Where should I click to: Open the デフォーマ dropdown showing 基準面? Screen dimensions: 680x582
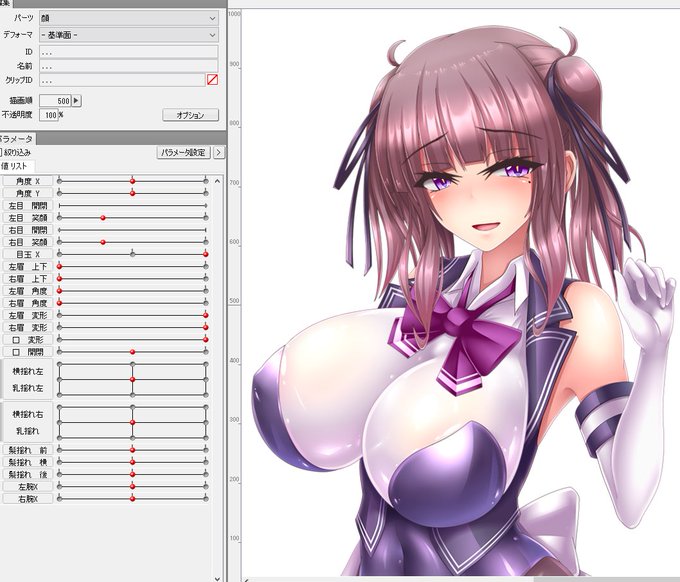[x=129, y=35]
